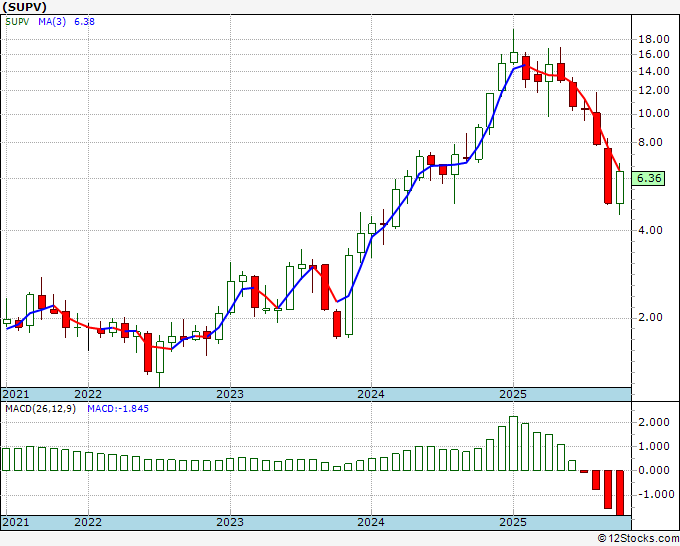
Task: Click the 6.38 moving average value
Action: (84, 22)
